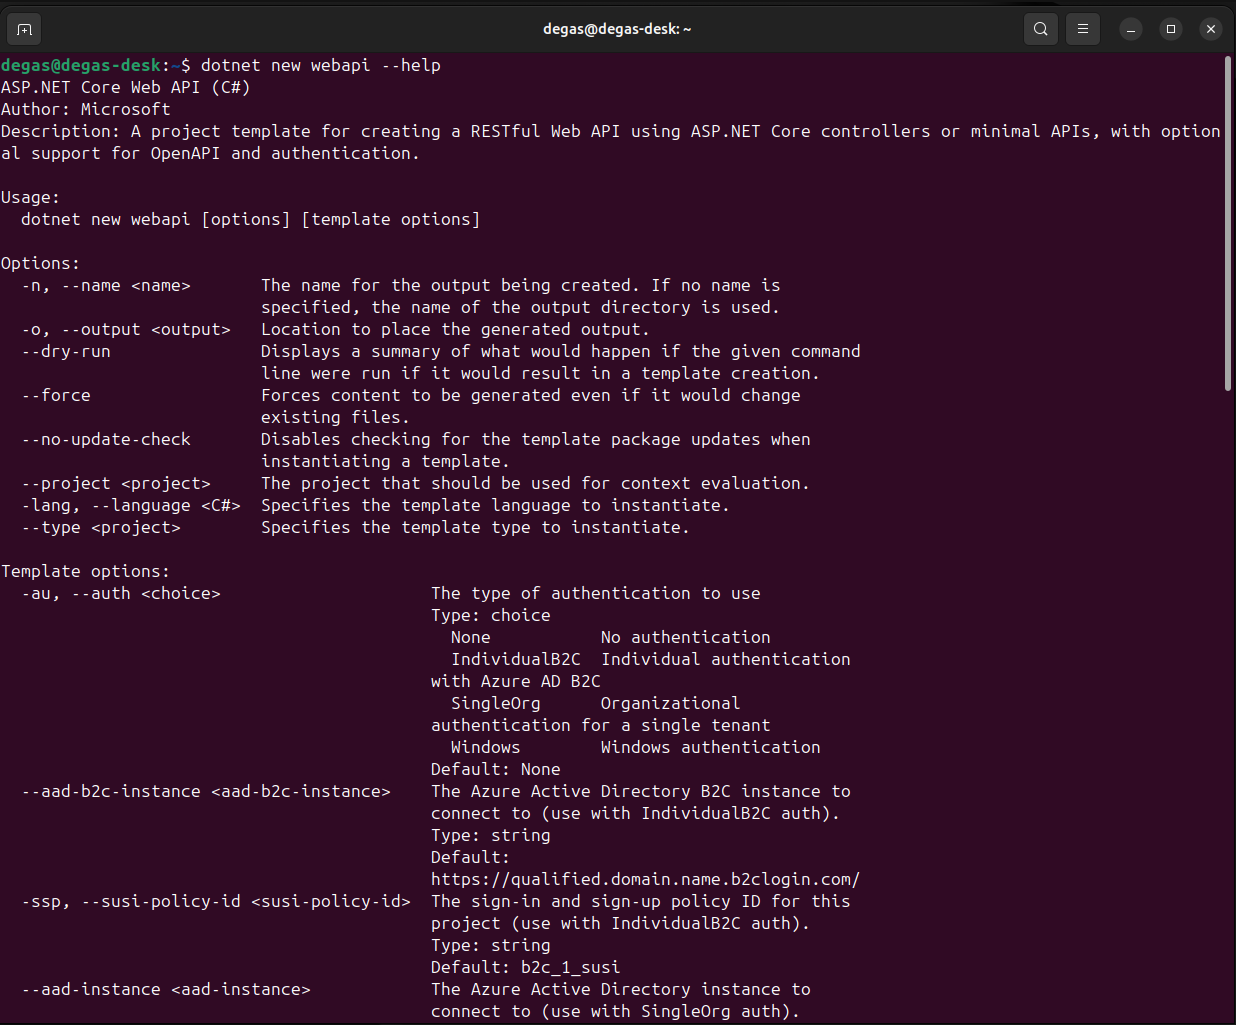Click the line ASP.NET Core Web API (C#)
Image resolution: width=1236 pixels, height=1025 pixels.
tap(126, 87)
